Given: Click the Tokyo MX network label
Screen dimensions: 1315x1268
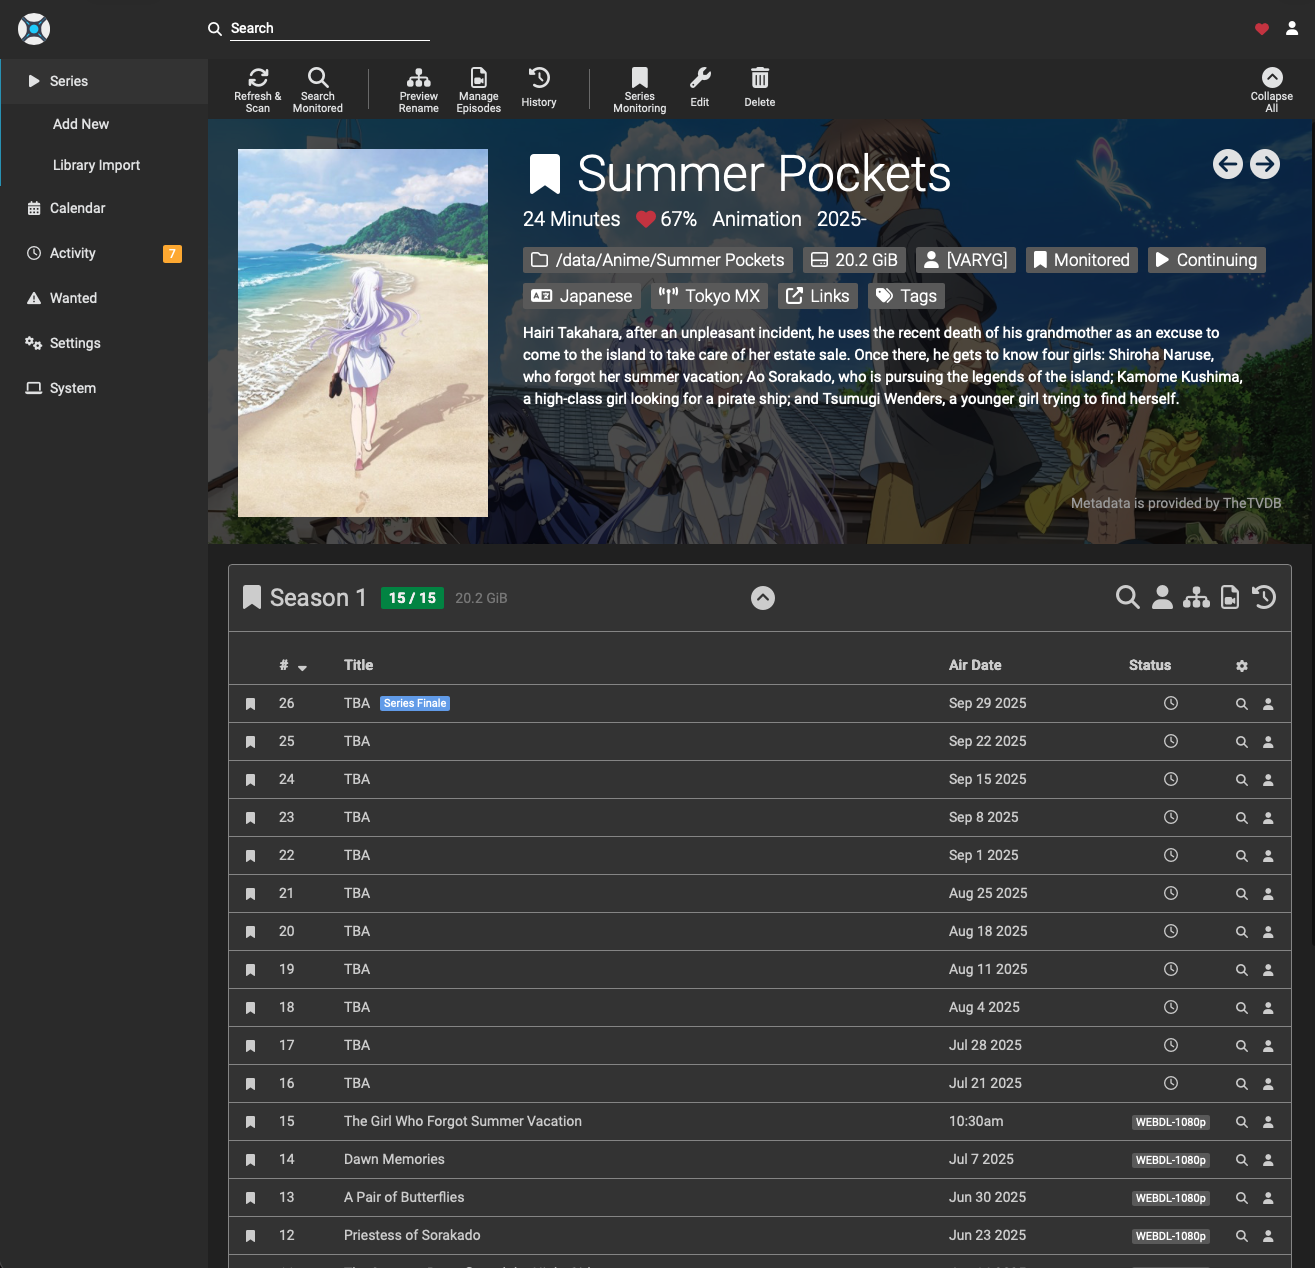Looking at the screenshot, I should point(709,296).
